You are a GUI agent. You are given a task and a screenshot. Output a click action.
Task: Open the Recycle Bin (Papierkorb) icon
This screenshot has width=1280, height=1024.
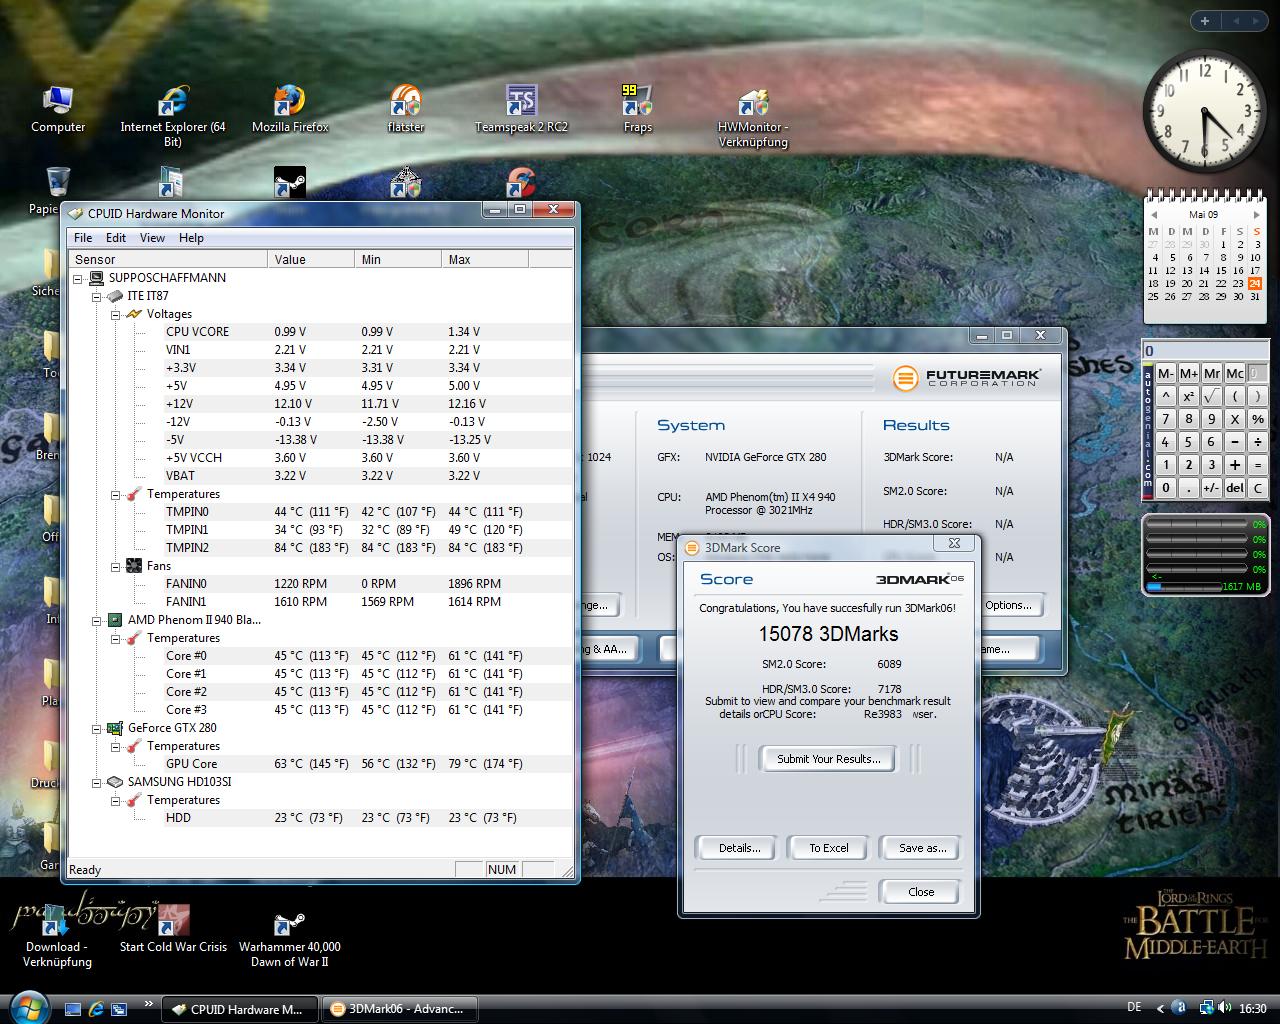pyautogui.click(x=58, y=189)
